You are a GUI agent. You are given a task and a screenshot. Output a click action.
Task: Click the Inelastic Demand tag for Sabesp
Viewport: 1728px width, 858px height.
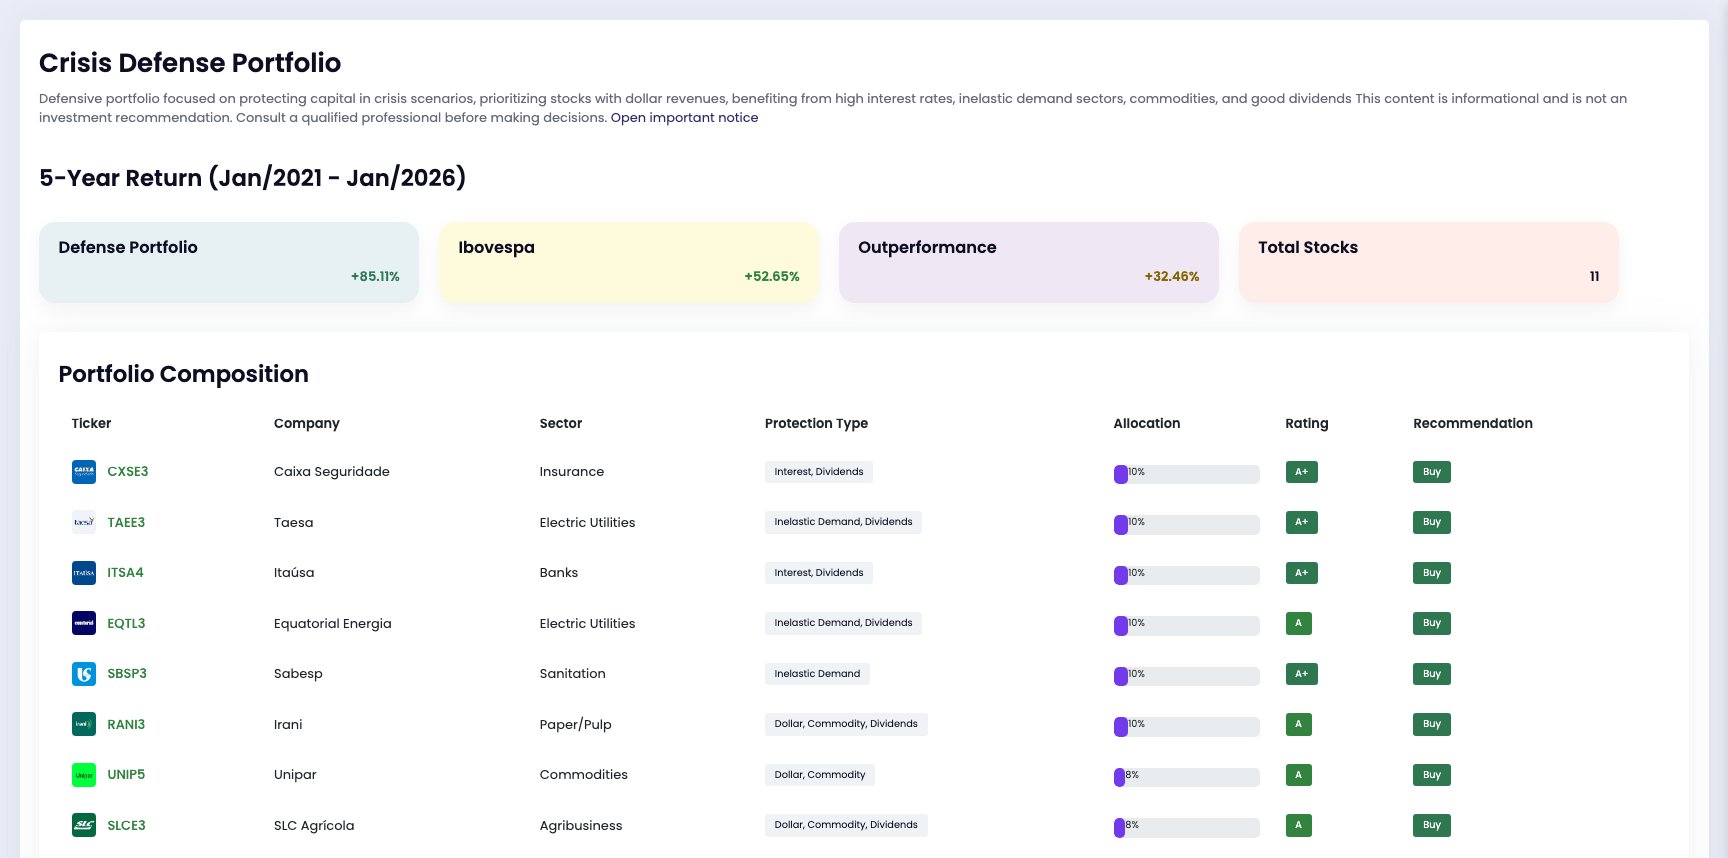point(817,674)
